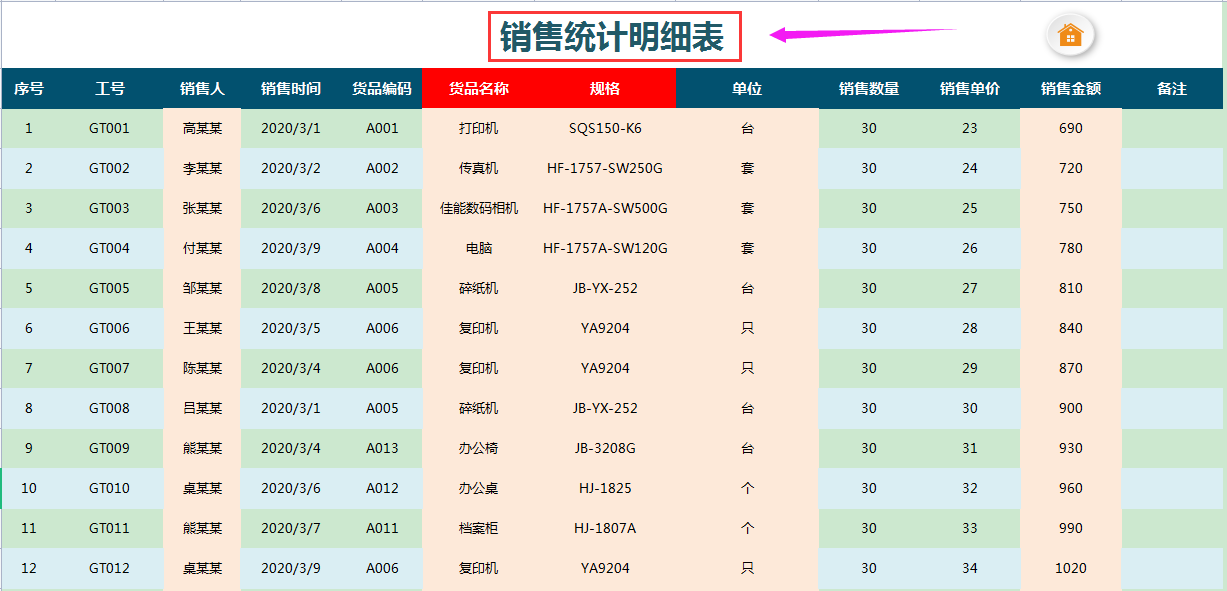Select the unit price cell showing 29

click(x=970, y=368)
